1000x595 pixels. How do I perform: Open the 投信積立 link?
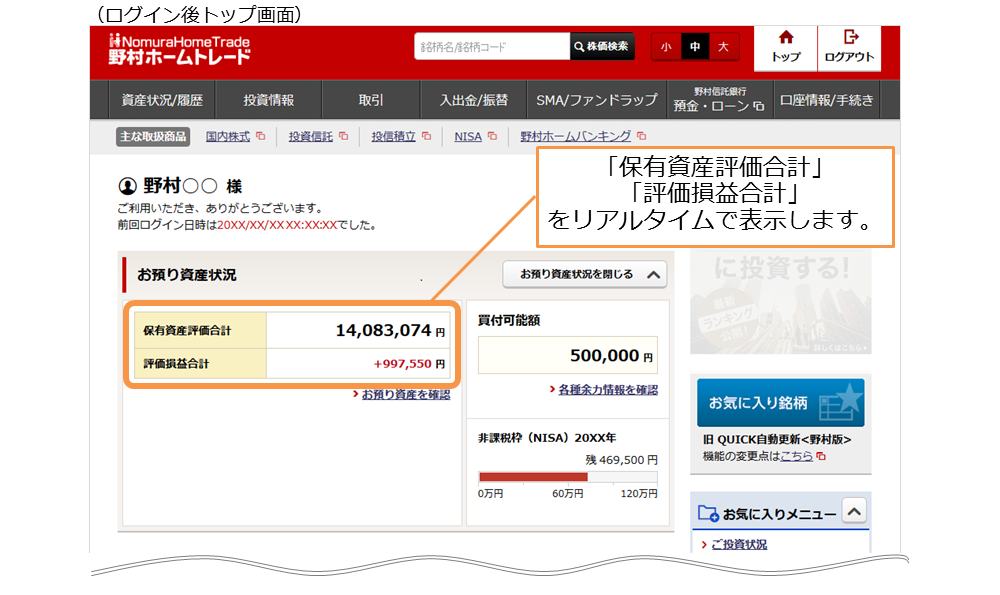[393, 136]
